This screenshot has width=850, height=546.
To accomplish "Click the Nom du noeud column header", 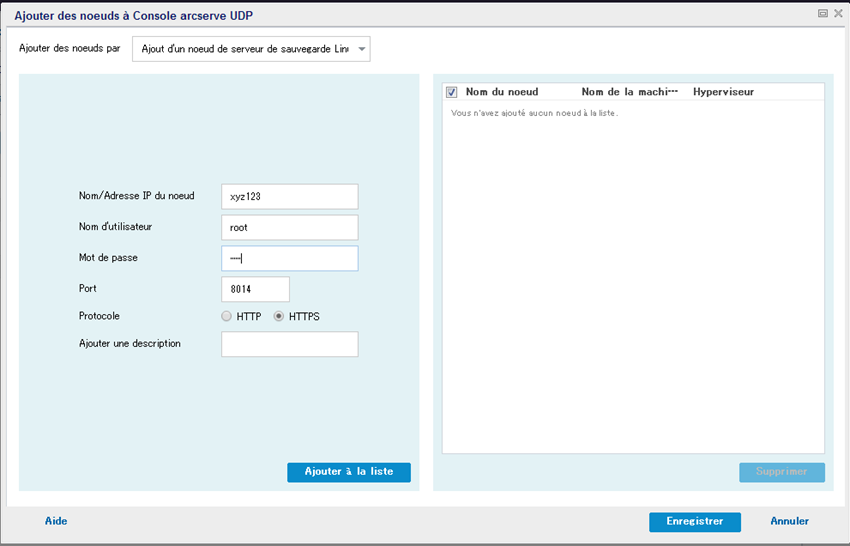I will pyautogui.click(x=502, y=92).
